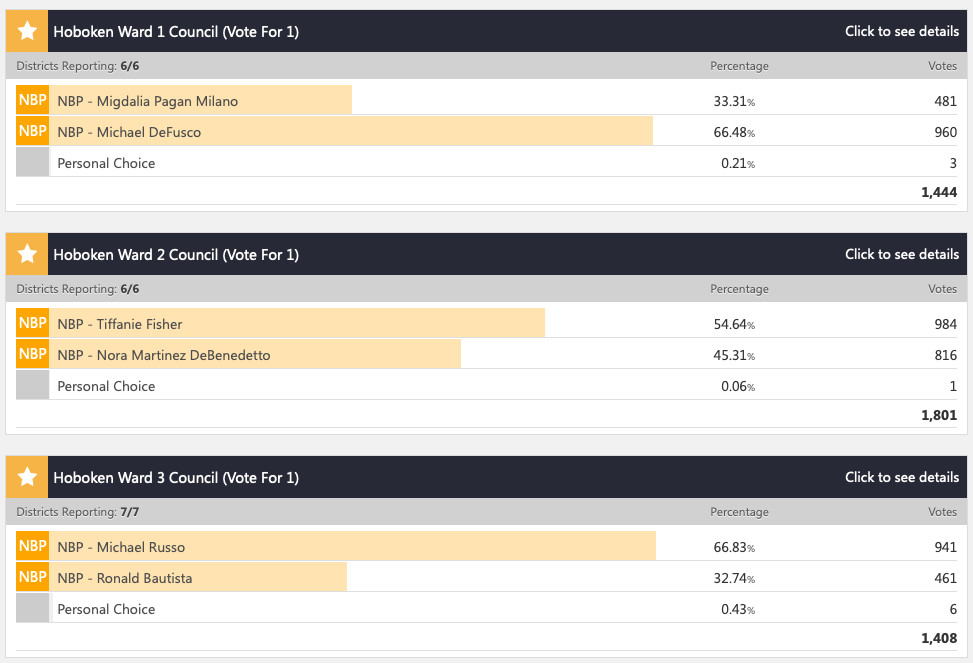This screenshot has width=973, height=663.
Task: Click the star icon for Ward 1 Council
Action: click(27, 31)
